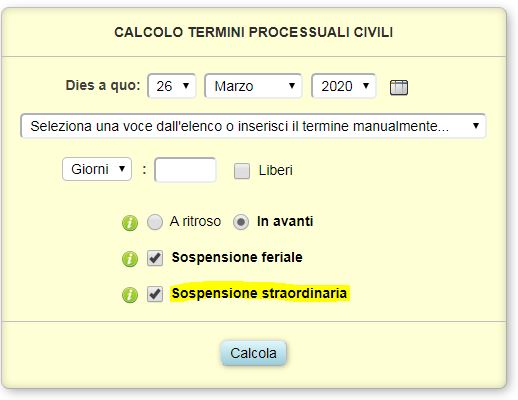Viewport: 518px width, 400px height.
Task: Click info icon next to Sospensione straordinaria
Action: [130, 295]
